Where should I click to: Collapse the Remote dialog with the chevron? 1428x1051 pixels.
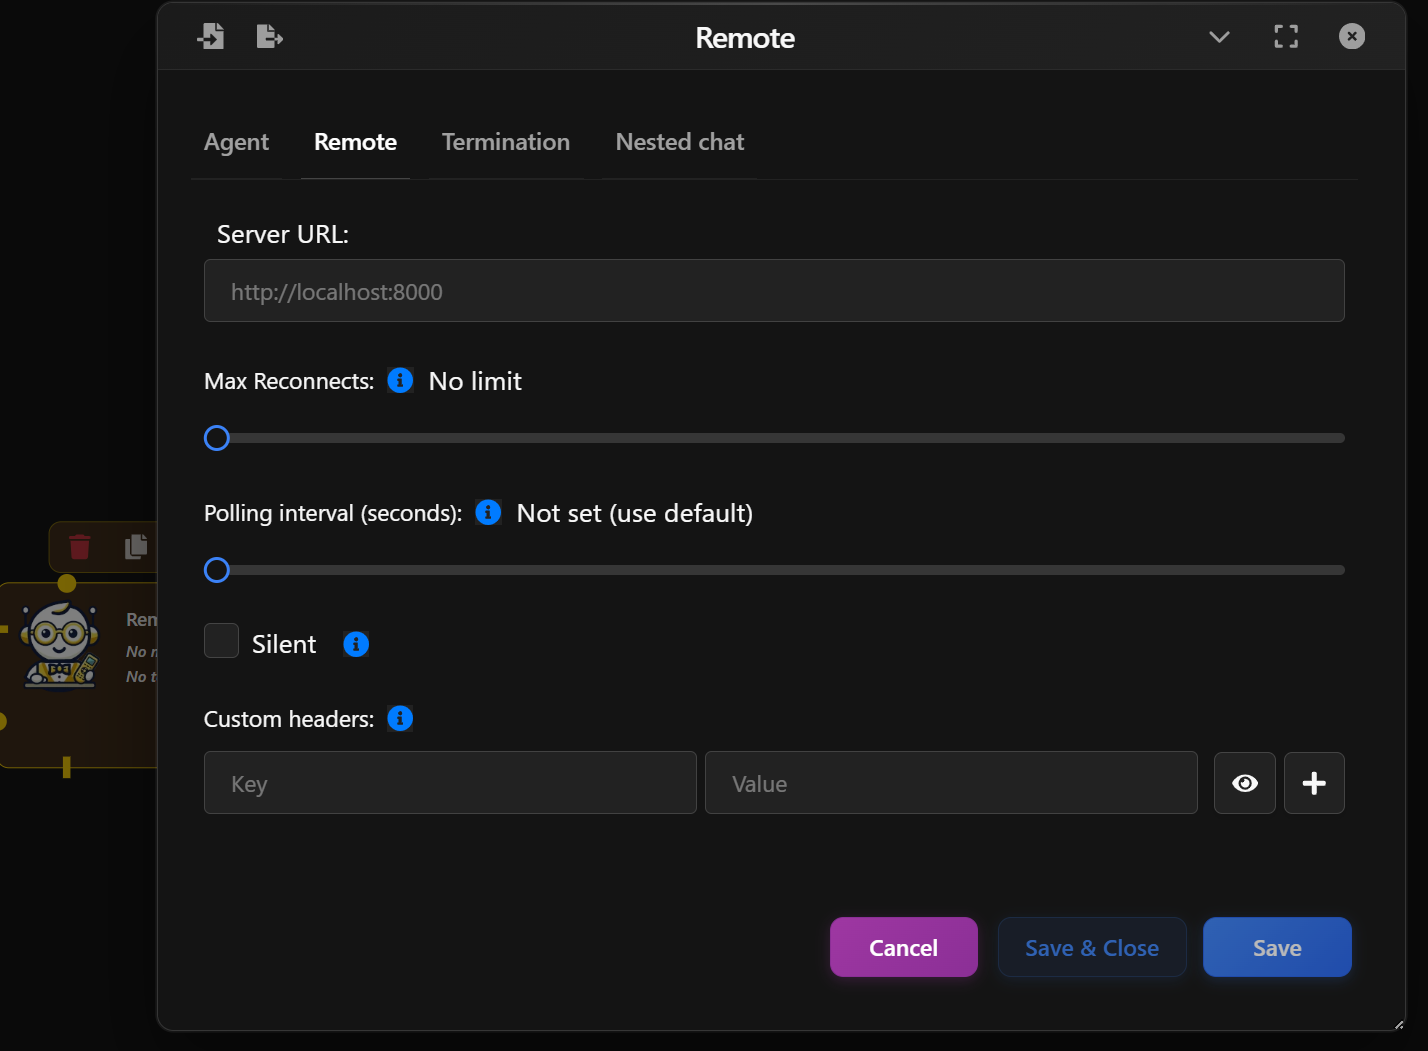(x=1219, y=36)
